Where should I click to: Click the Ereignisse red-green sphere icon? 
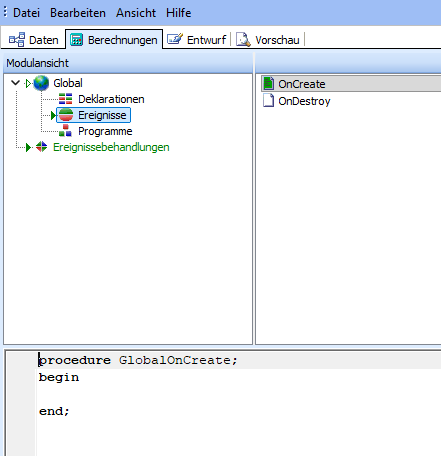tap(66, 115)
